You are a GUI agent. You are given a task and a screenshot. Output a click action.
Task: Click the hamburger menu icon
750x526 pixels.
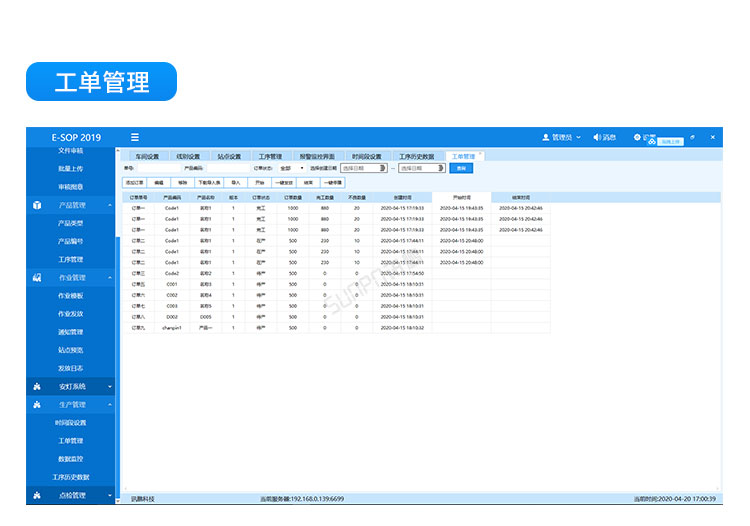tap(134, 137)
